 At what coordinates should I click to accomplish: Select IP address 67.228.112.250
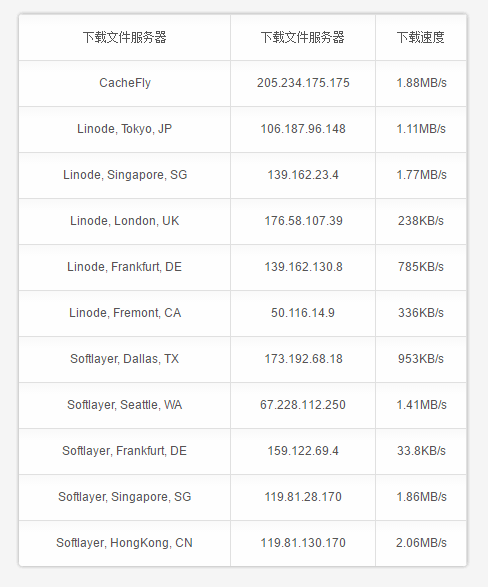point(303,405)
